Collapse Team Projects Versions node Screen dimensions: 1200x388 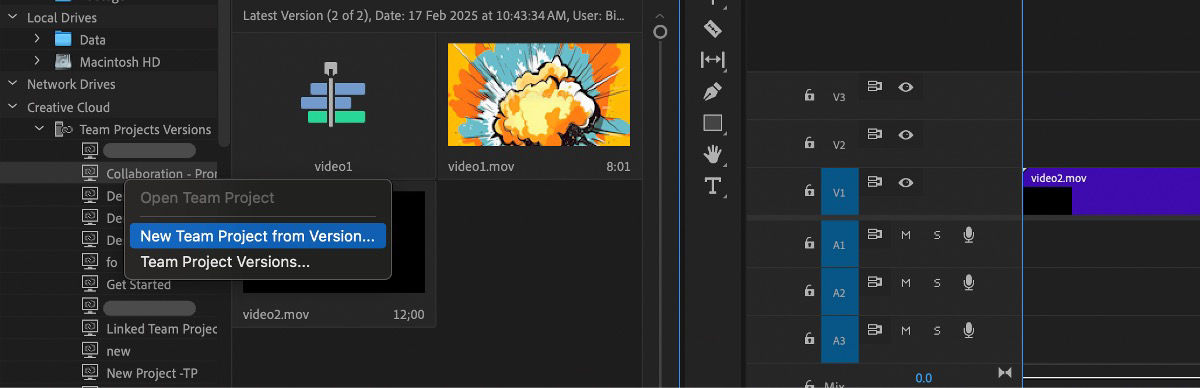[39, 129]
